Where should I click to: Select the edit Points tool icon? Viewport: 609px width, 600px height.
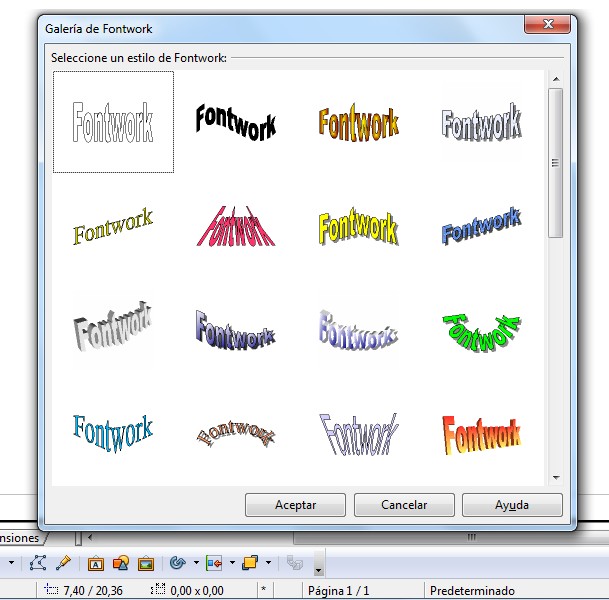(38, 562)
